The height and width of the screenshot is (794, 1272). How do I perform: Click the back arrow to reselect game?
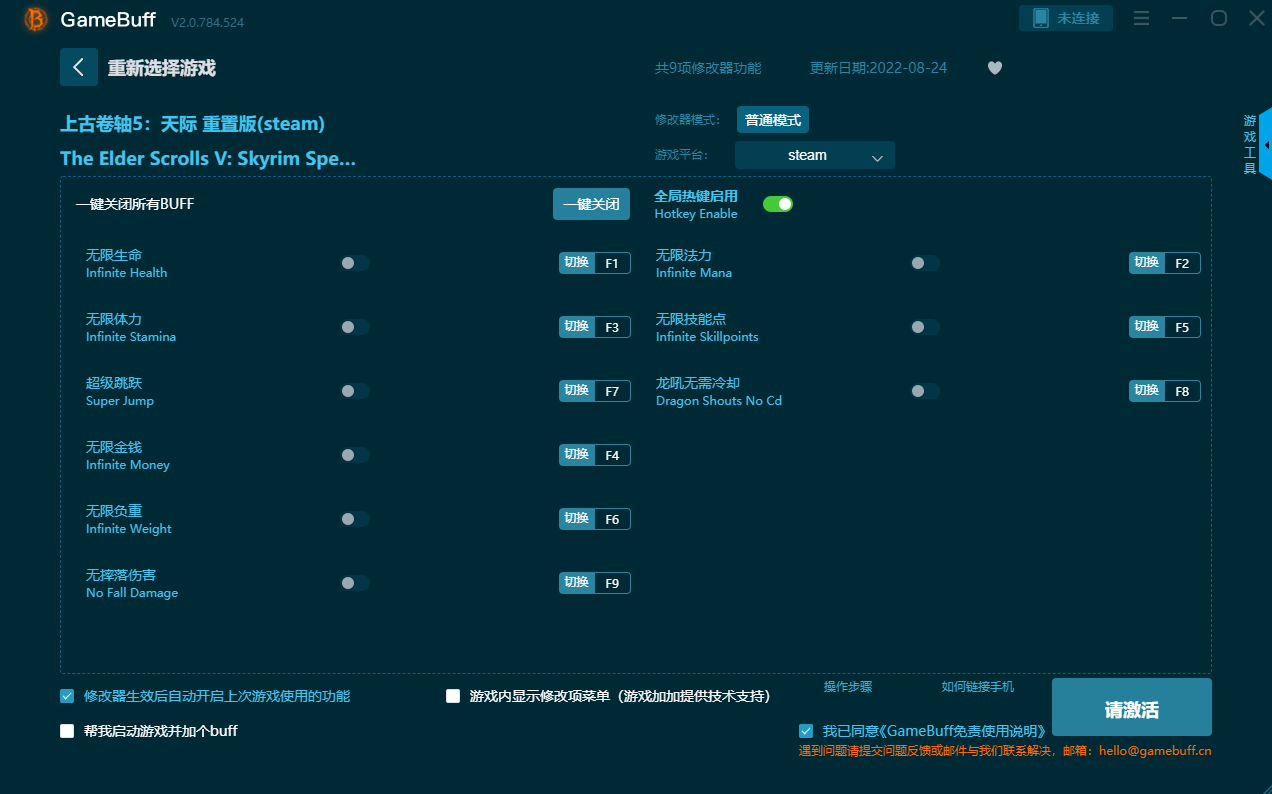[x=79, y=67]
